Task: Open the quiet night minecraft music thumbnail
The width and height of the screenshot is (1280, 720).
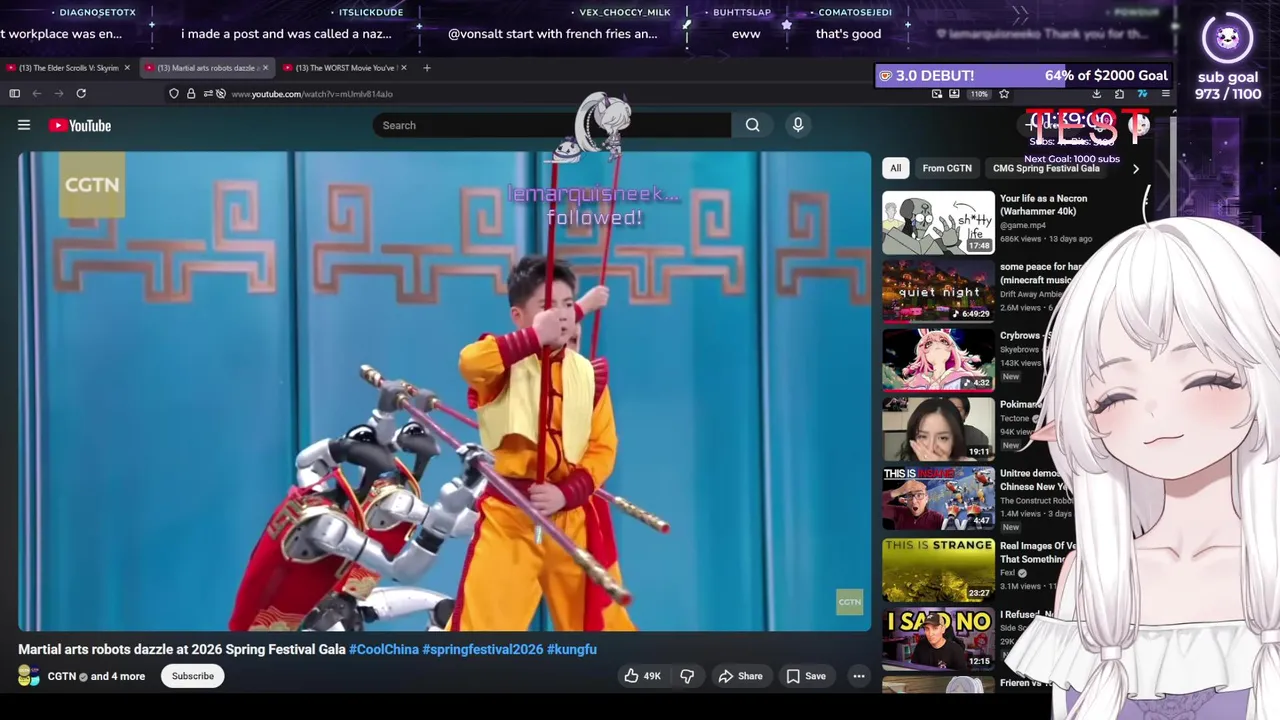Action: click(x=938, y=291)
